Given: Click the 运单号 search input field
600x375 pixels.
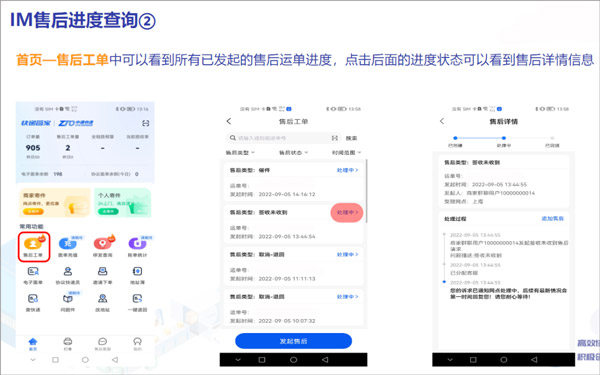Looking at the screenshot, I should pyautogui.click(x=284, y=138).
